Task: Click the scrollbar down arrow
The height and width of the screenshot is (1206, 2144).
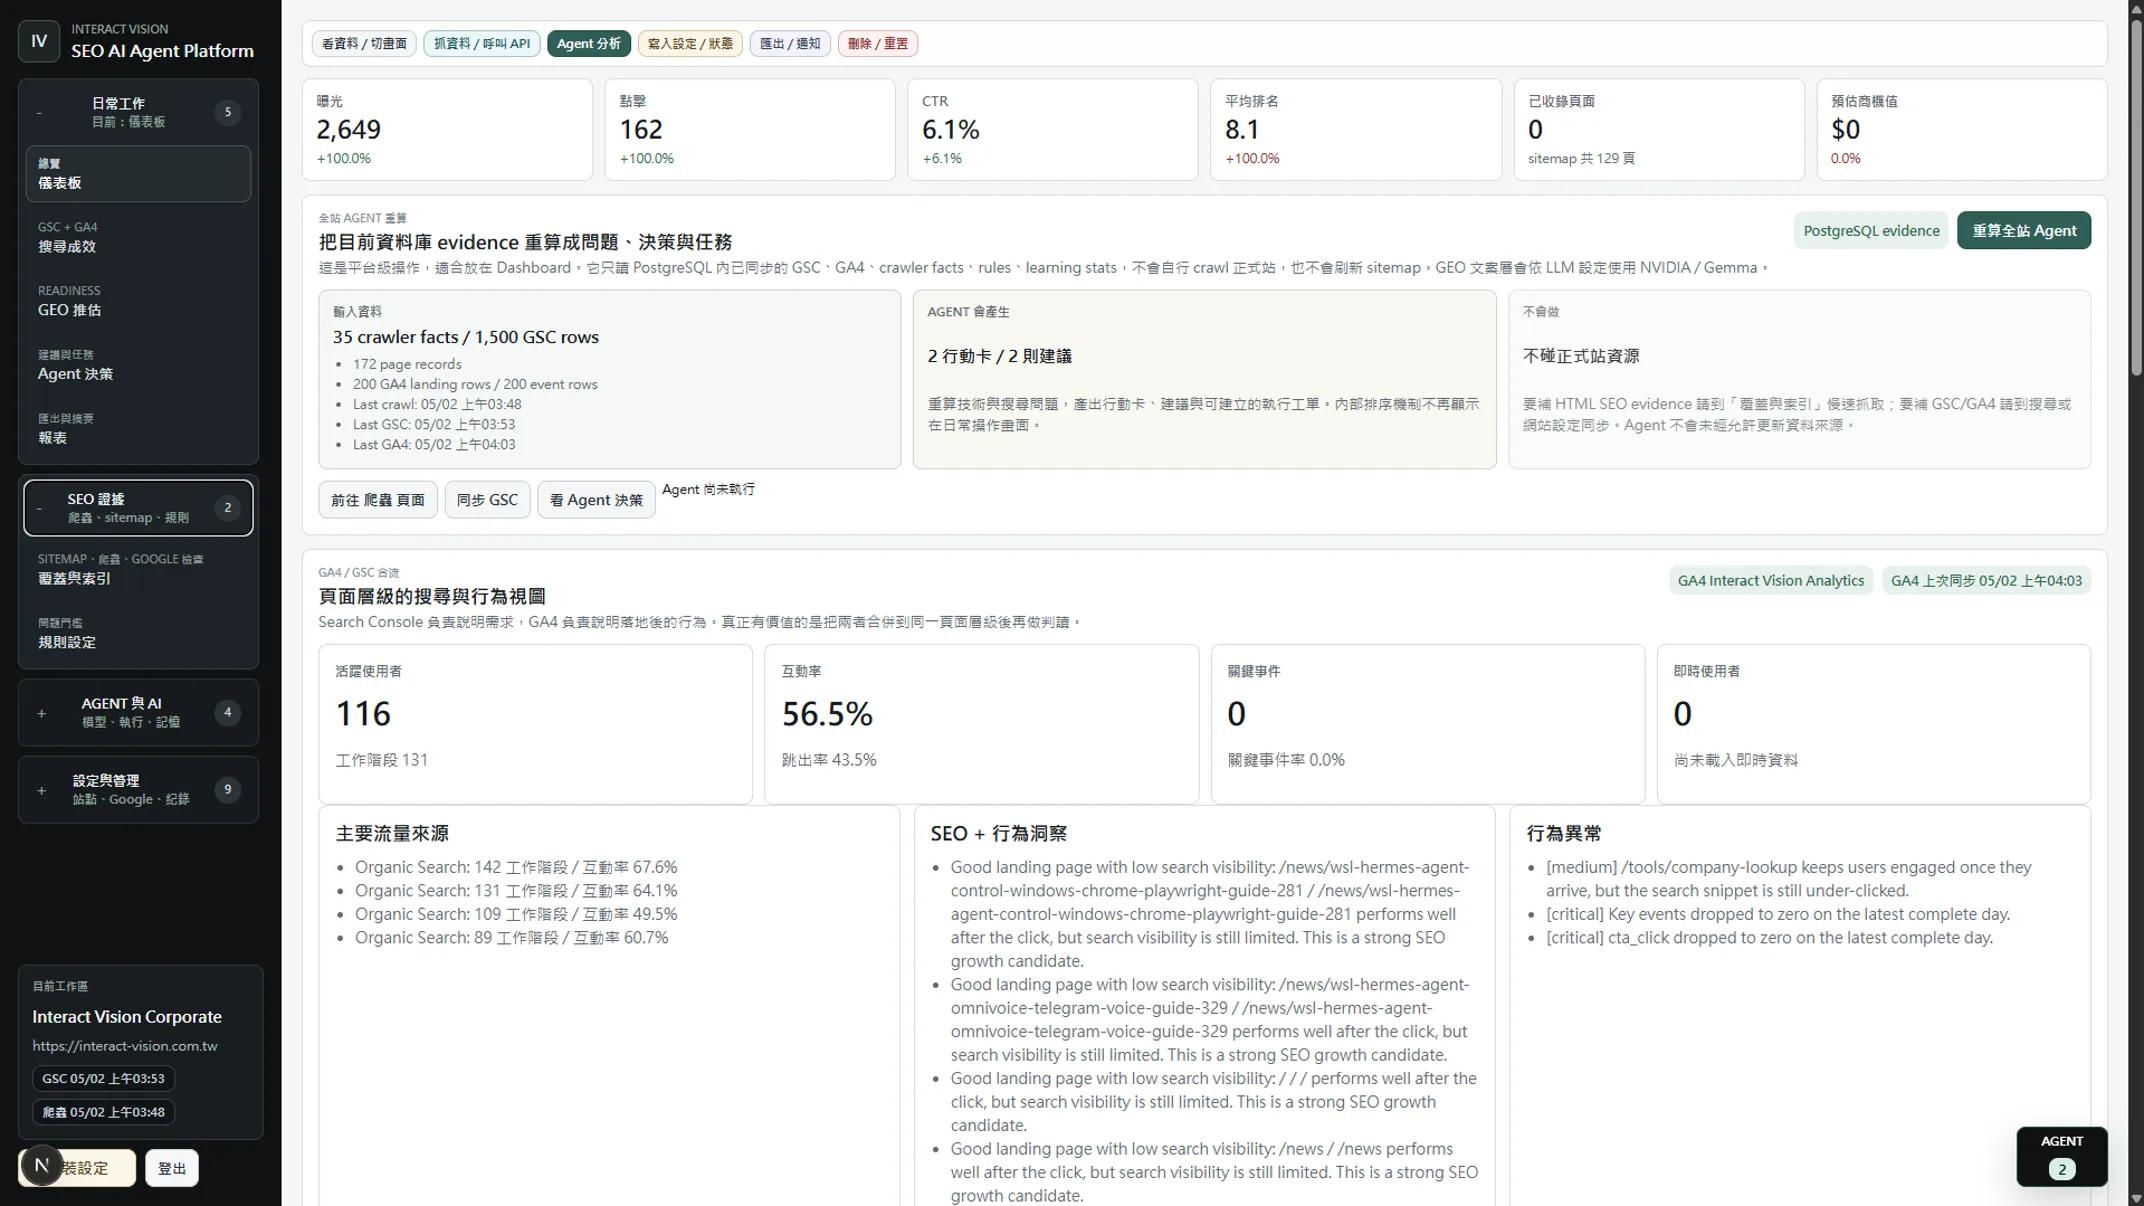Action: point(2136,1198)
